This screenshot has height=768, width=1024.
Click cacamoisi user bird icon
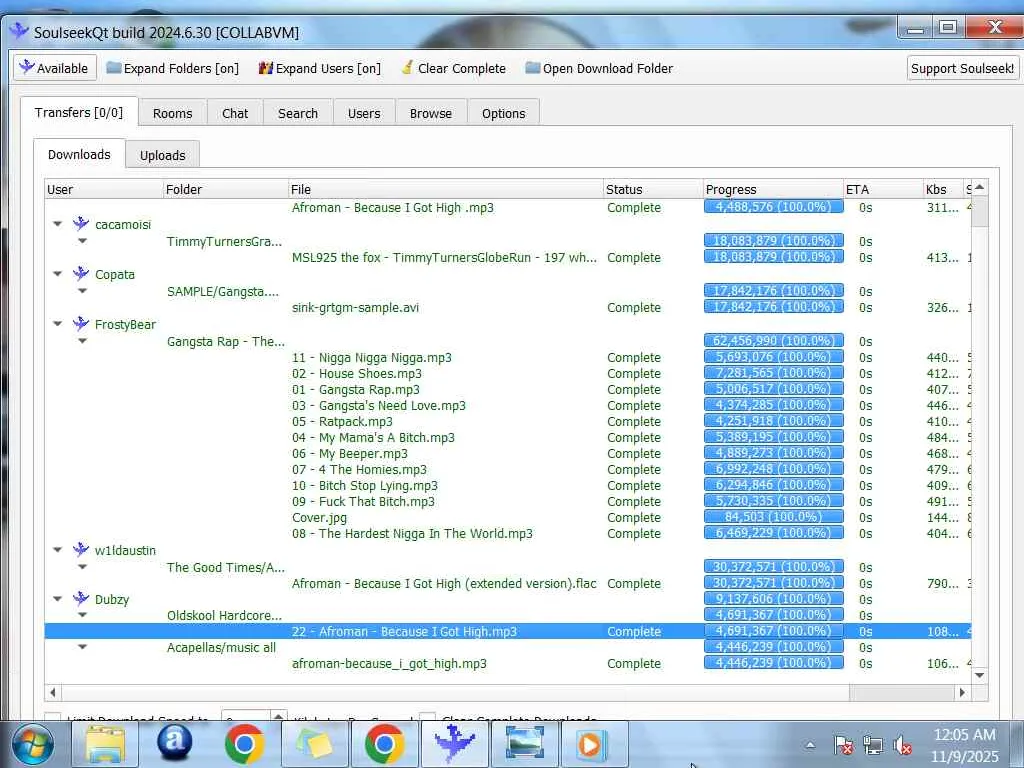[x=81, y=224]
